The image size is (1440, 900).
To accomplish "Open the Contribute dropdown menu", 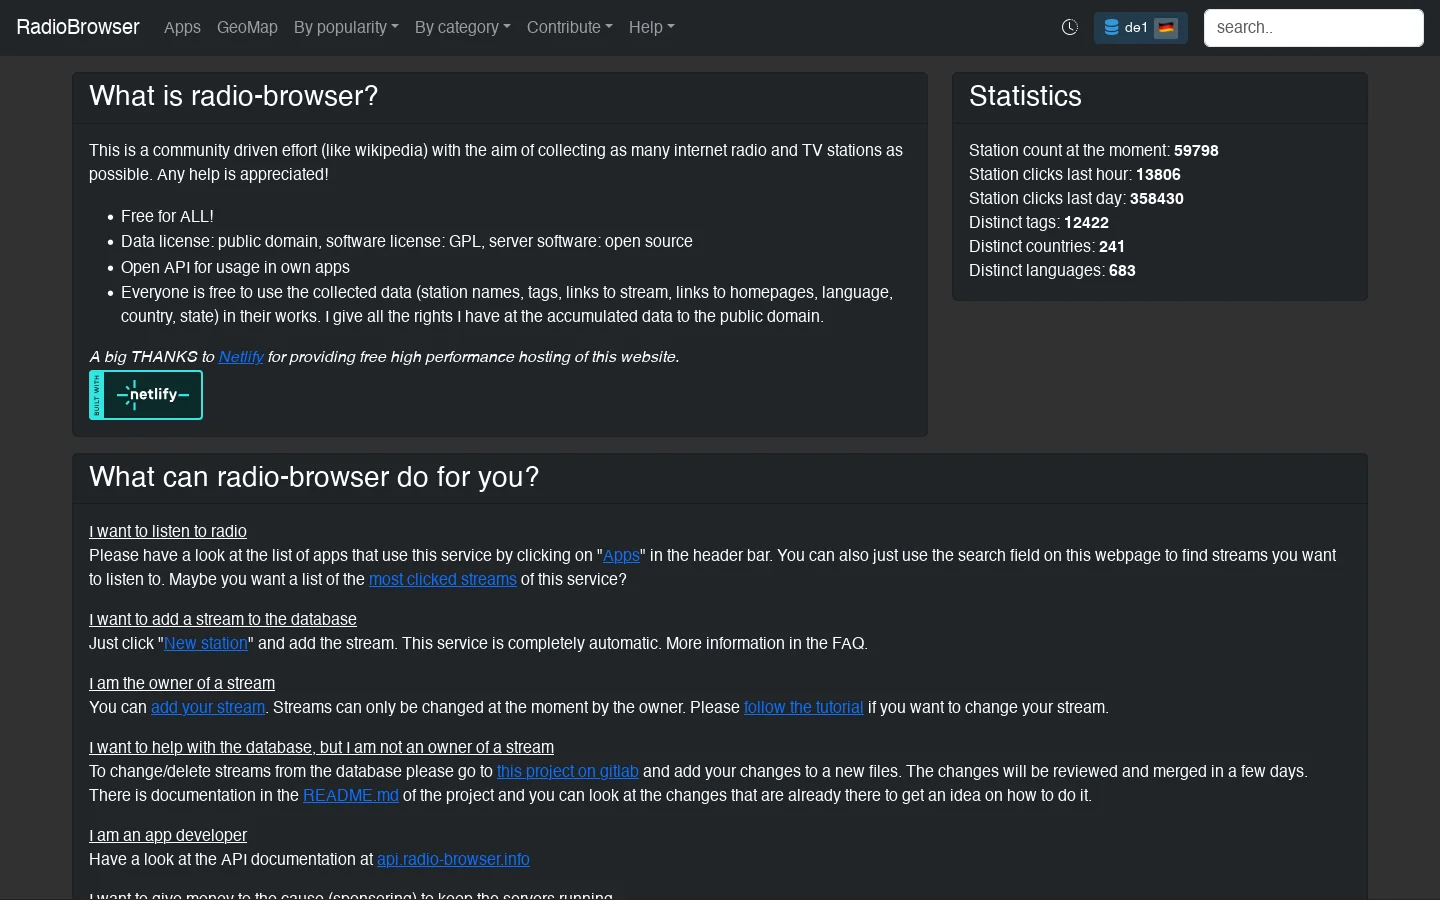I will click(x=570, y=28).
